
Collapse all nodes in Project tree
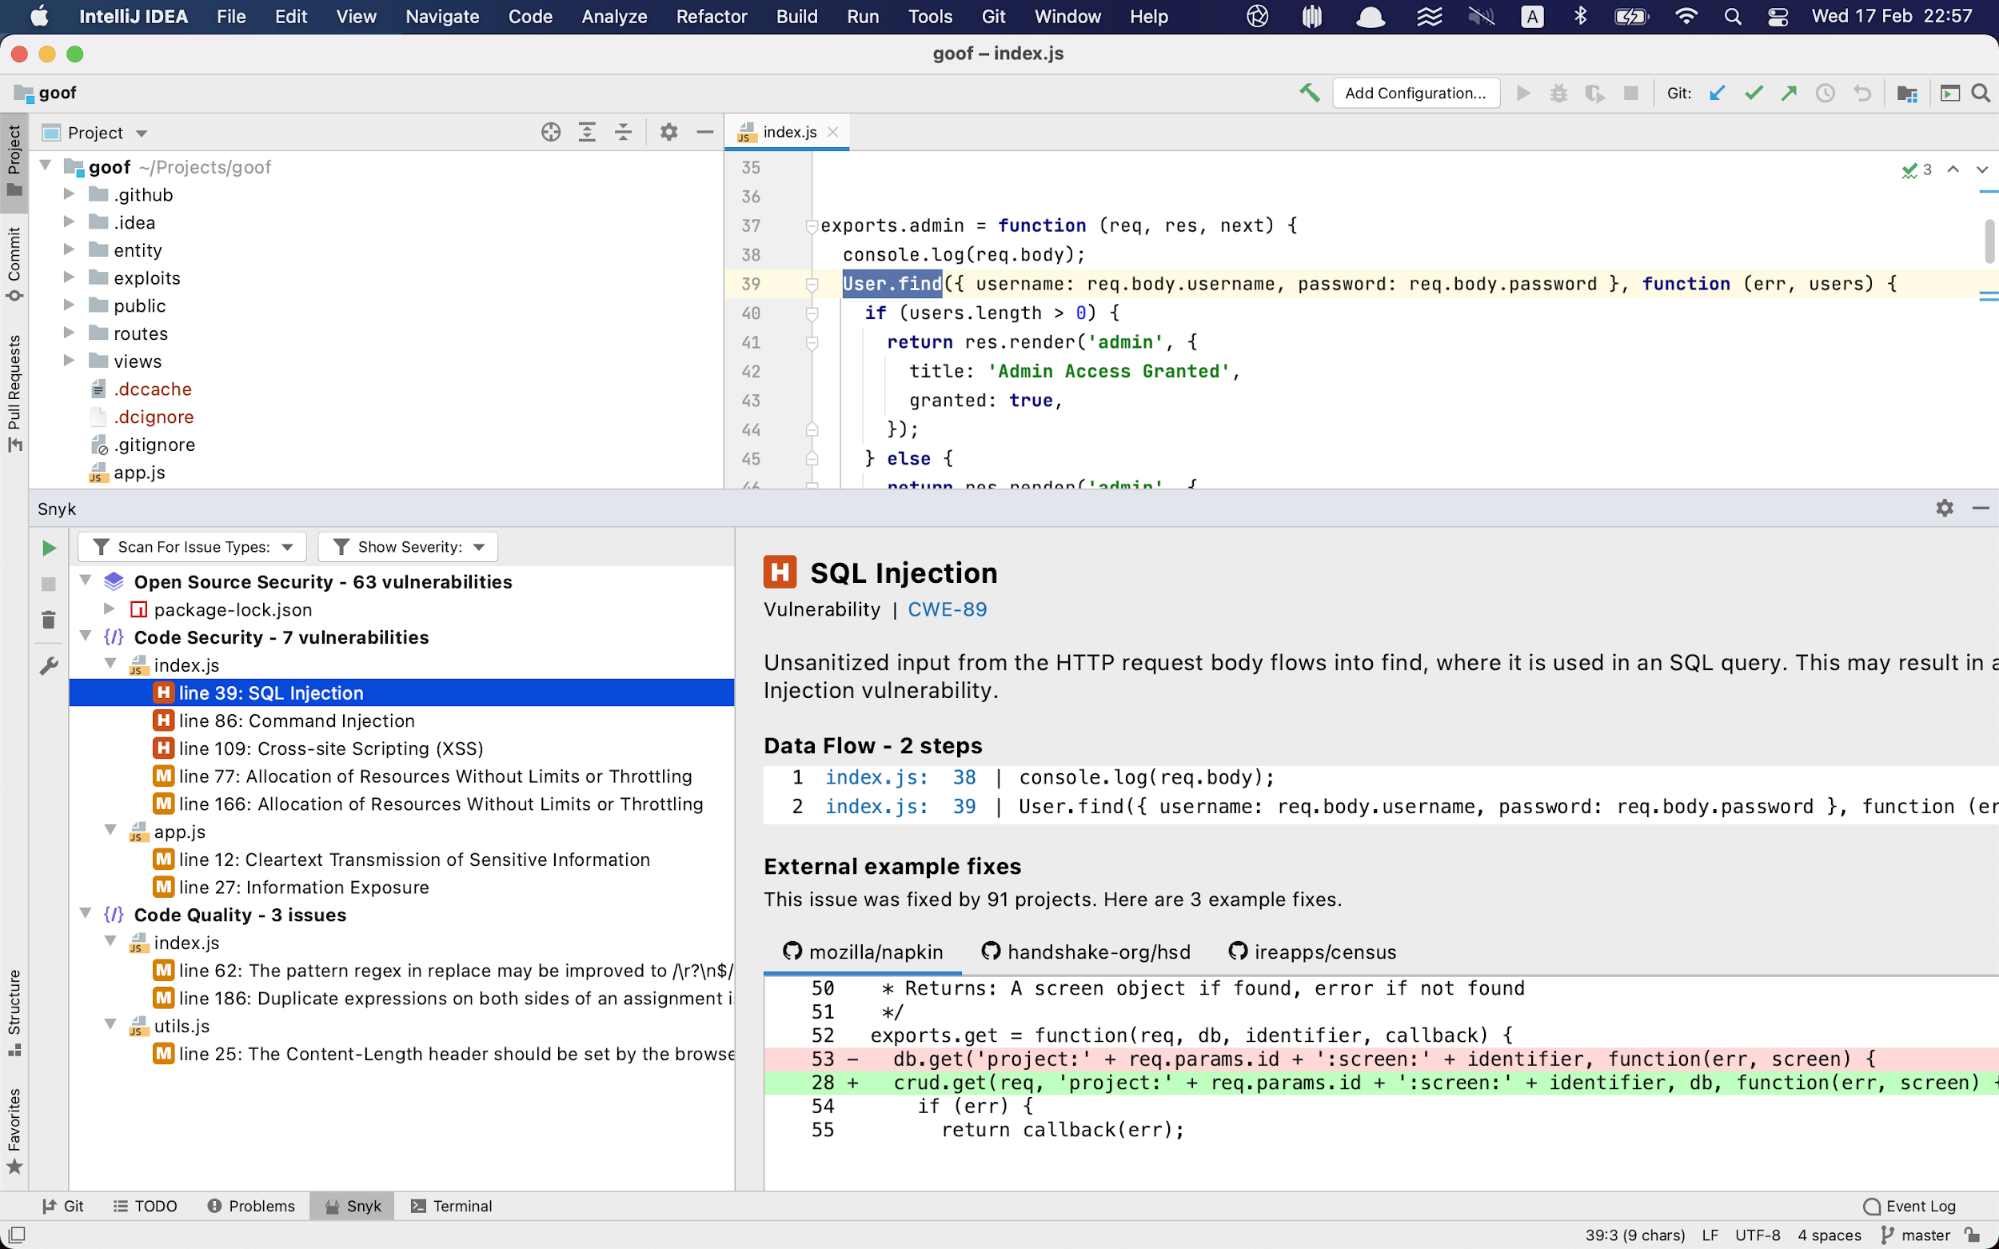[623, 131]
